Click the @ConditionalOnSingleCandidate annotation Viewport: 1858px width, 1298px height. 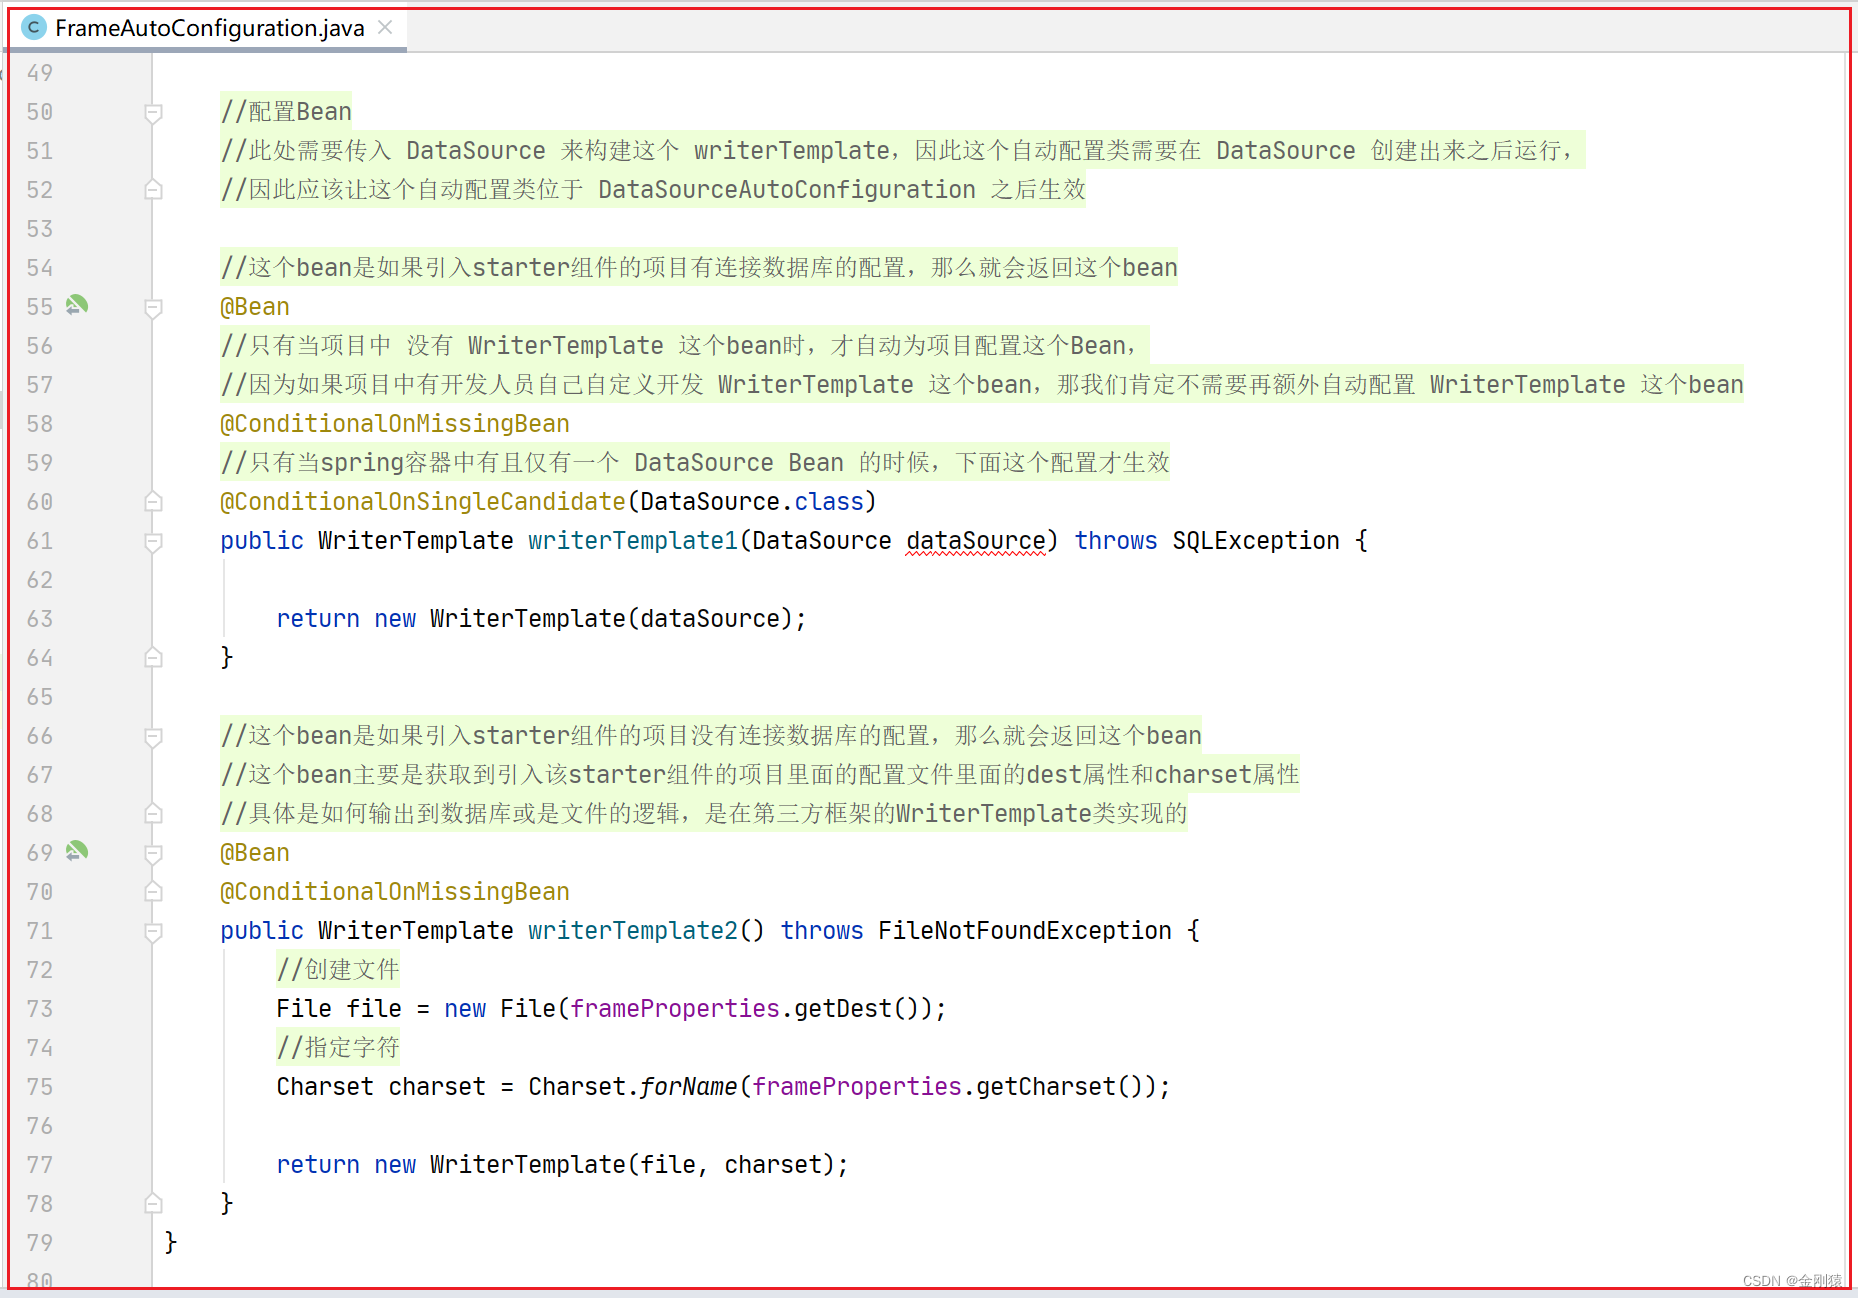423,502
